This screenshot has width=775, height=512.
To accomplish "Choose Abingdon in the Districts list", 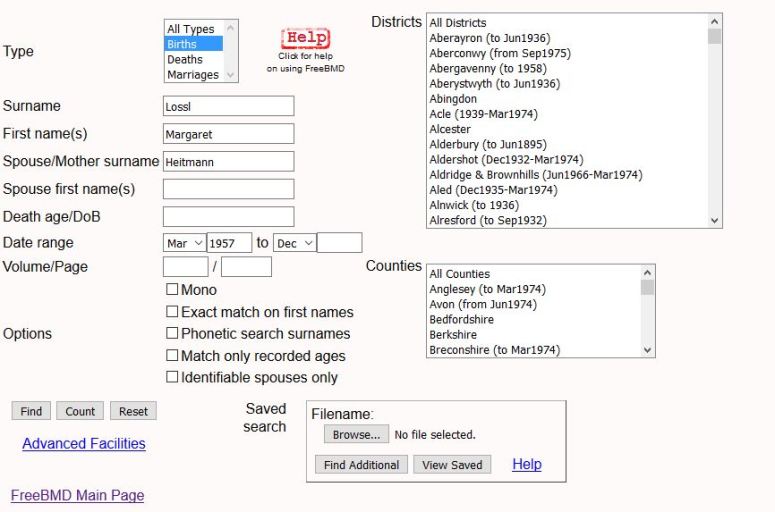I will (453, 99).
